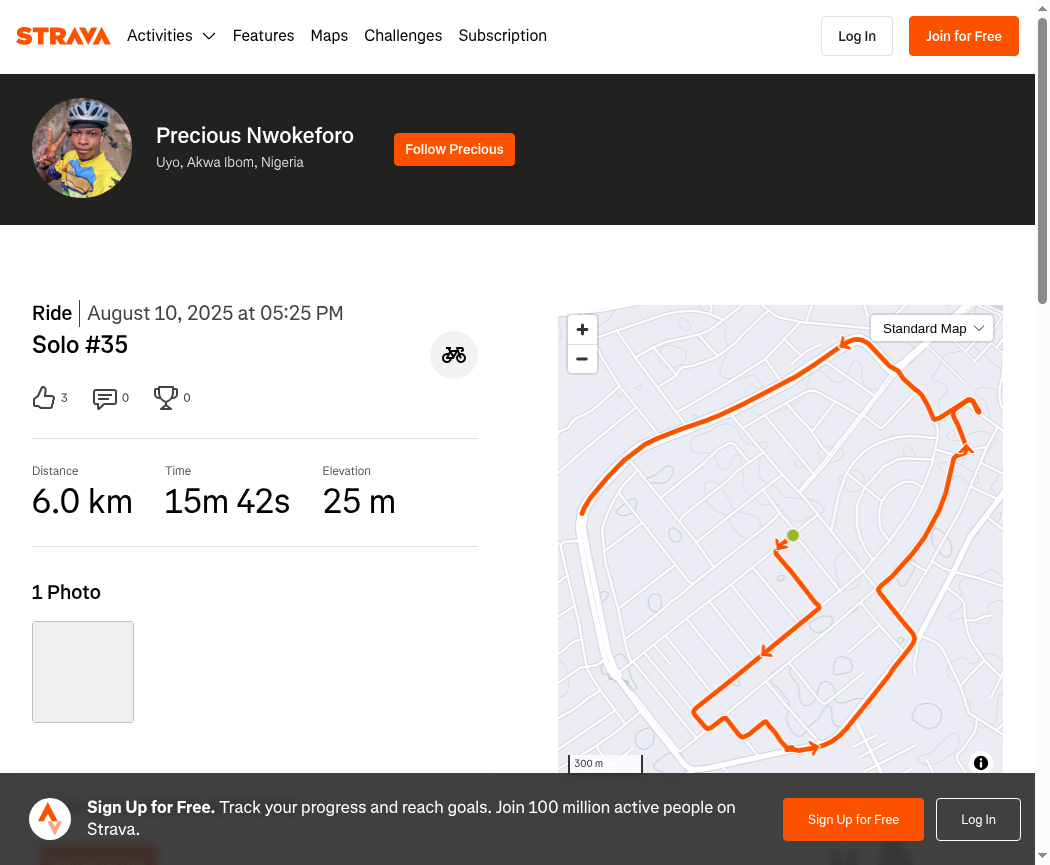Zoom out on the map
The image size is (1050, 865).
[582, 359]
